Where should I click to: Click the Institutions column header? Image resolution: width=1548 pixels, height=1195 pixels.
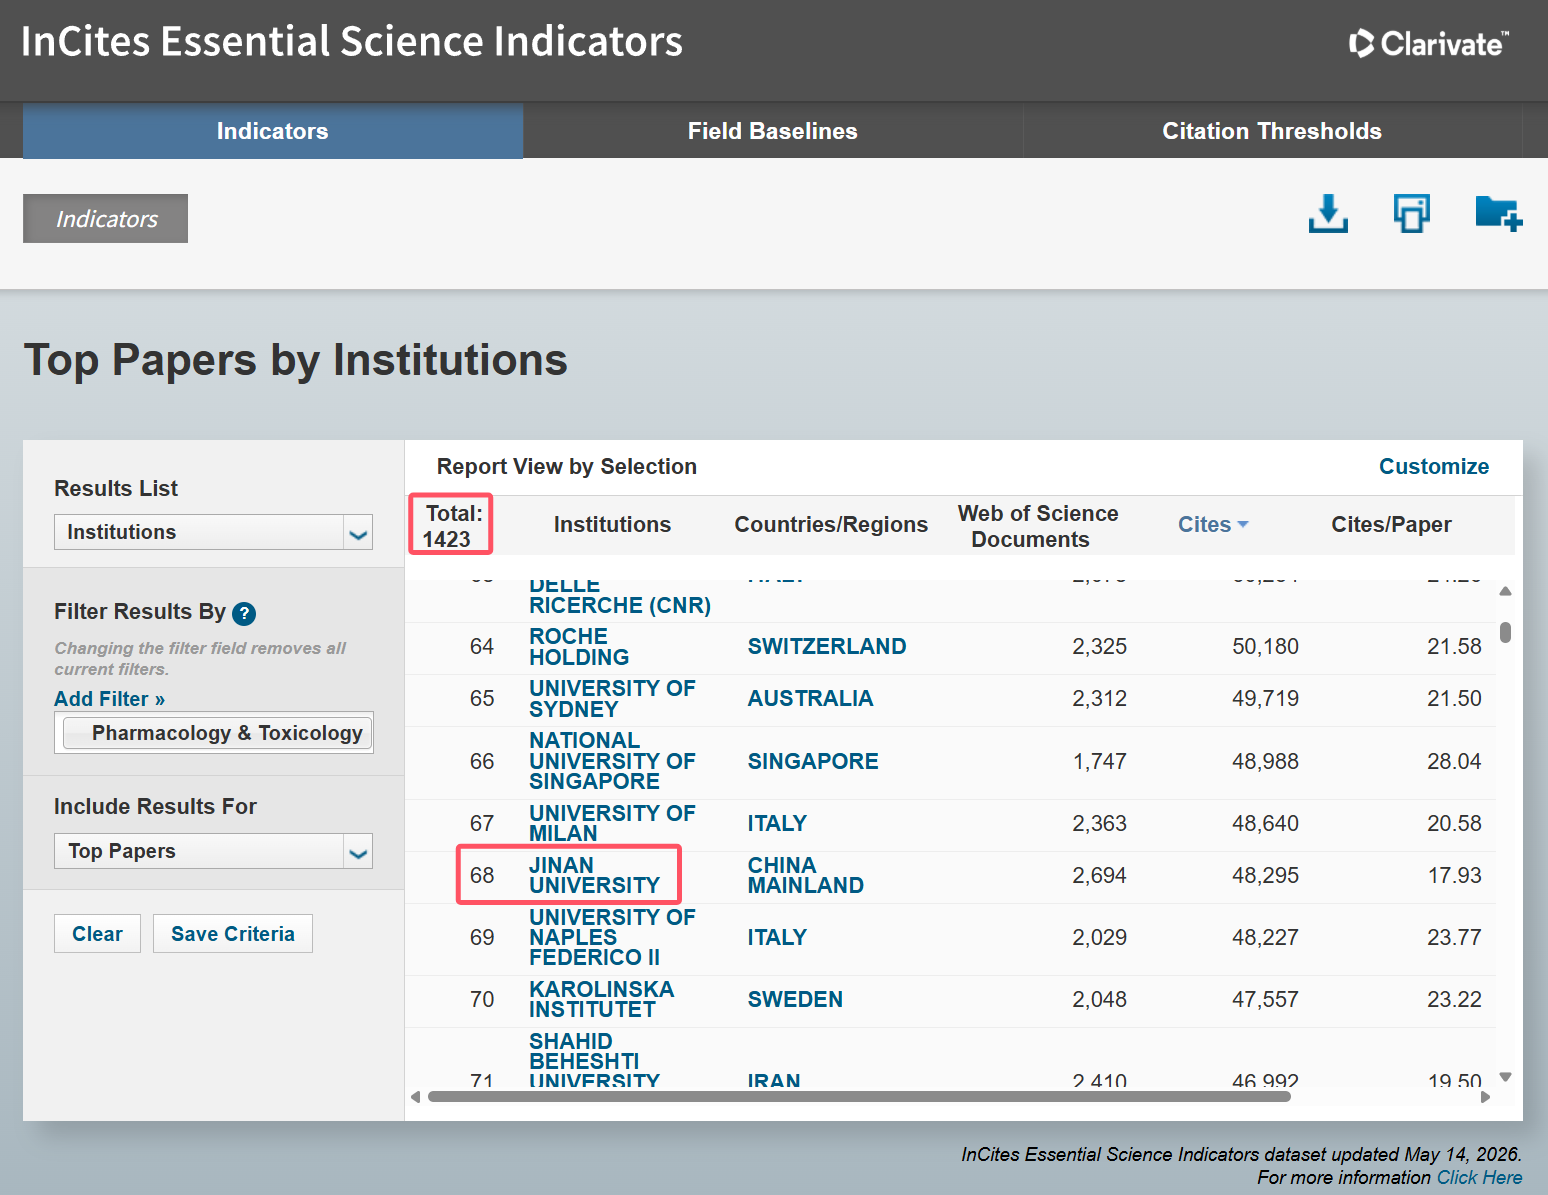[612, 524]
